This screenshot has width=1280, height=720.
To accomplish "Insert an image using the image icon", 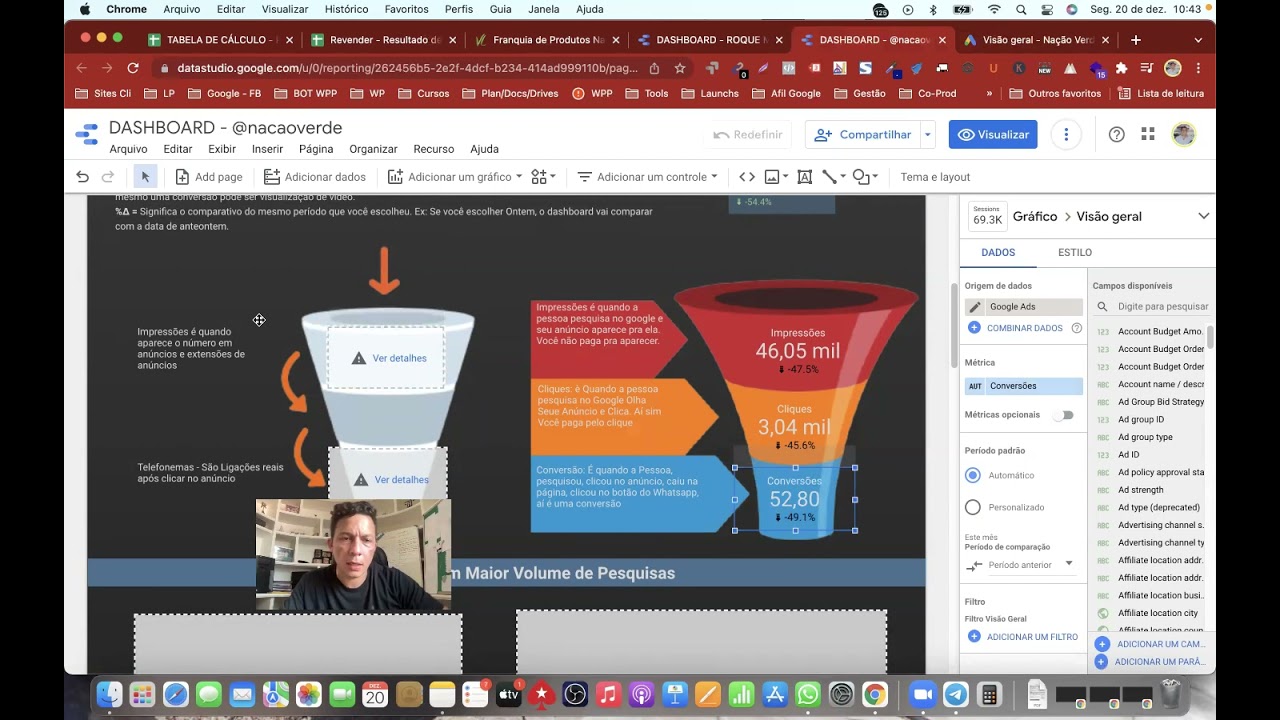I will [x=772, y=177].
